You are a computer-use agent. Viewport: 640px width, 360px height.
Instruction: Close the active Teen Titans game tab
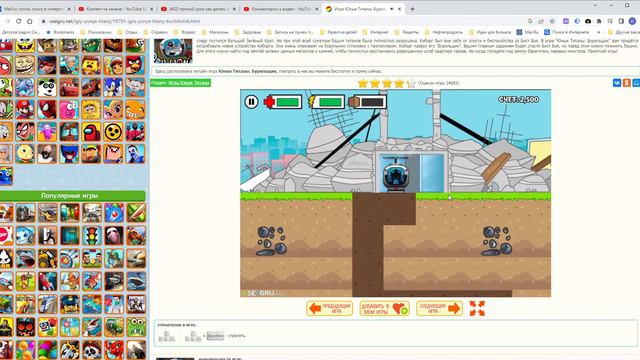coord(400,9)
